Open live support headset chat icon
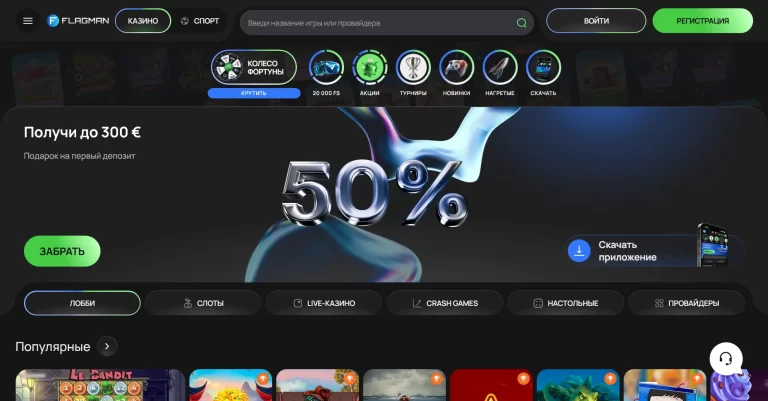The image size is (768, 401). pos(726,358)
